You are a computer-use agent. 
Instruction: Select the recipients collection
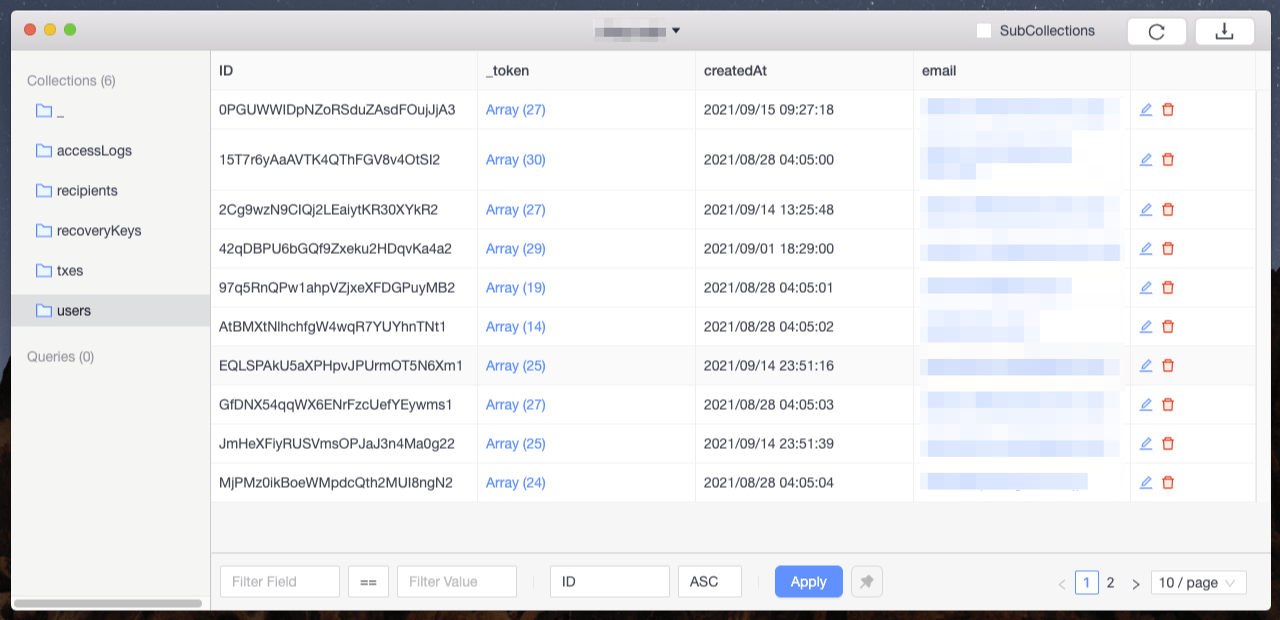tap(85, 190)
